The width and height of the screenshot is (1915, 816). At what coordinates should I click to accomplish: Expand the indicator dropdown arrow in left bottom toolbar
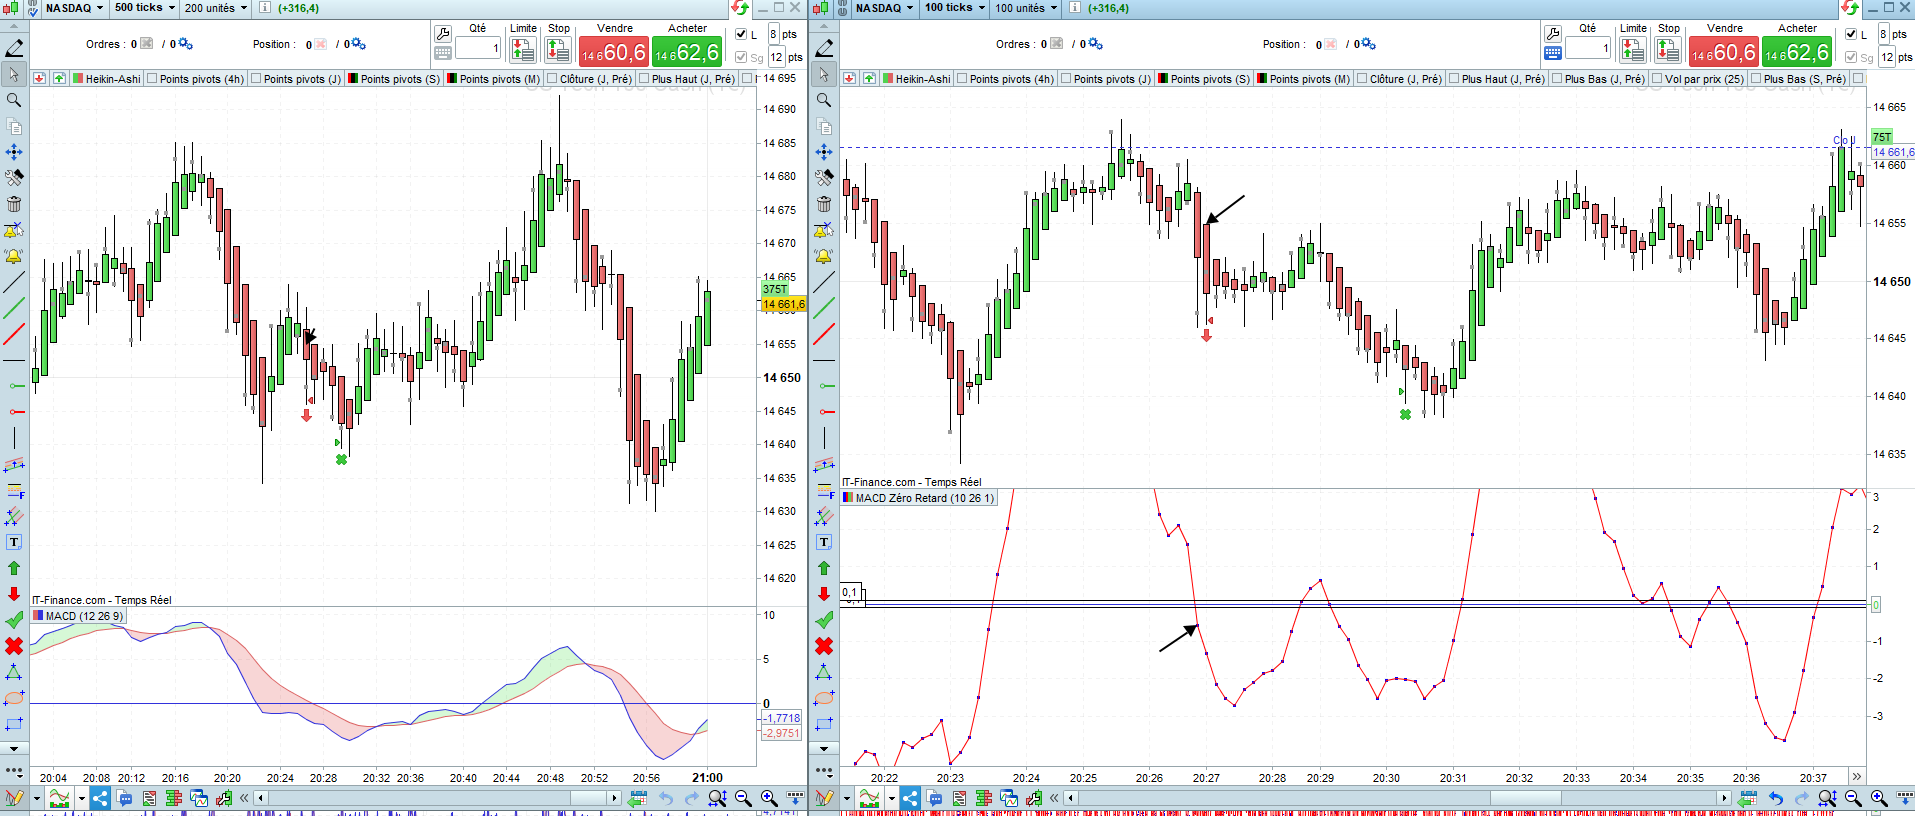[x=81, y=798]
